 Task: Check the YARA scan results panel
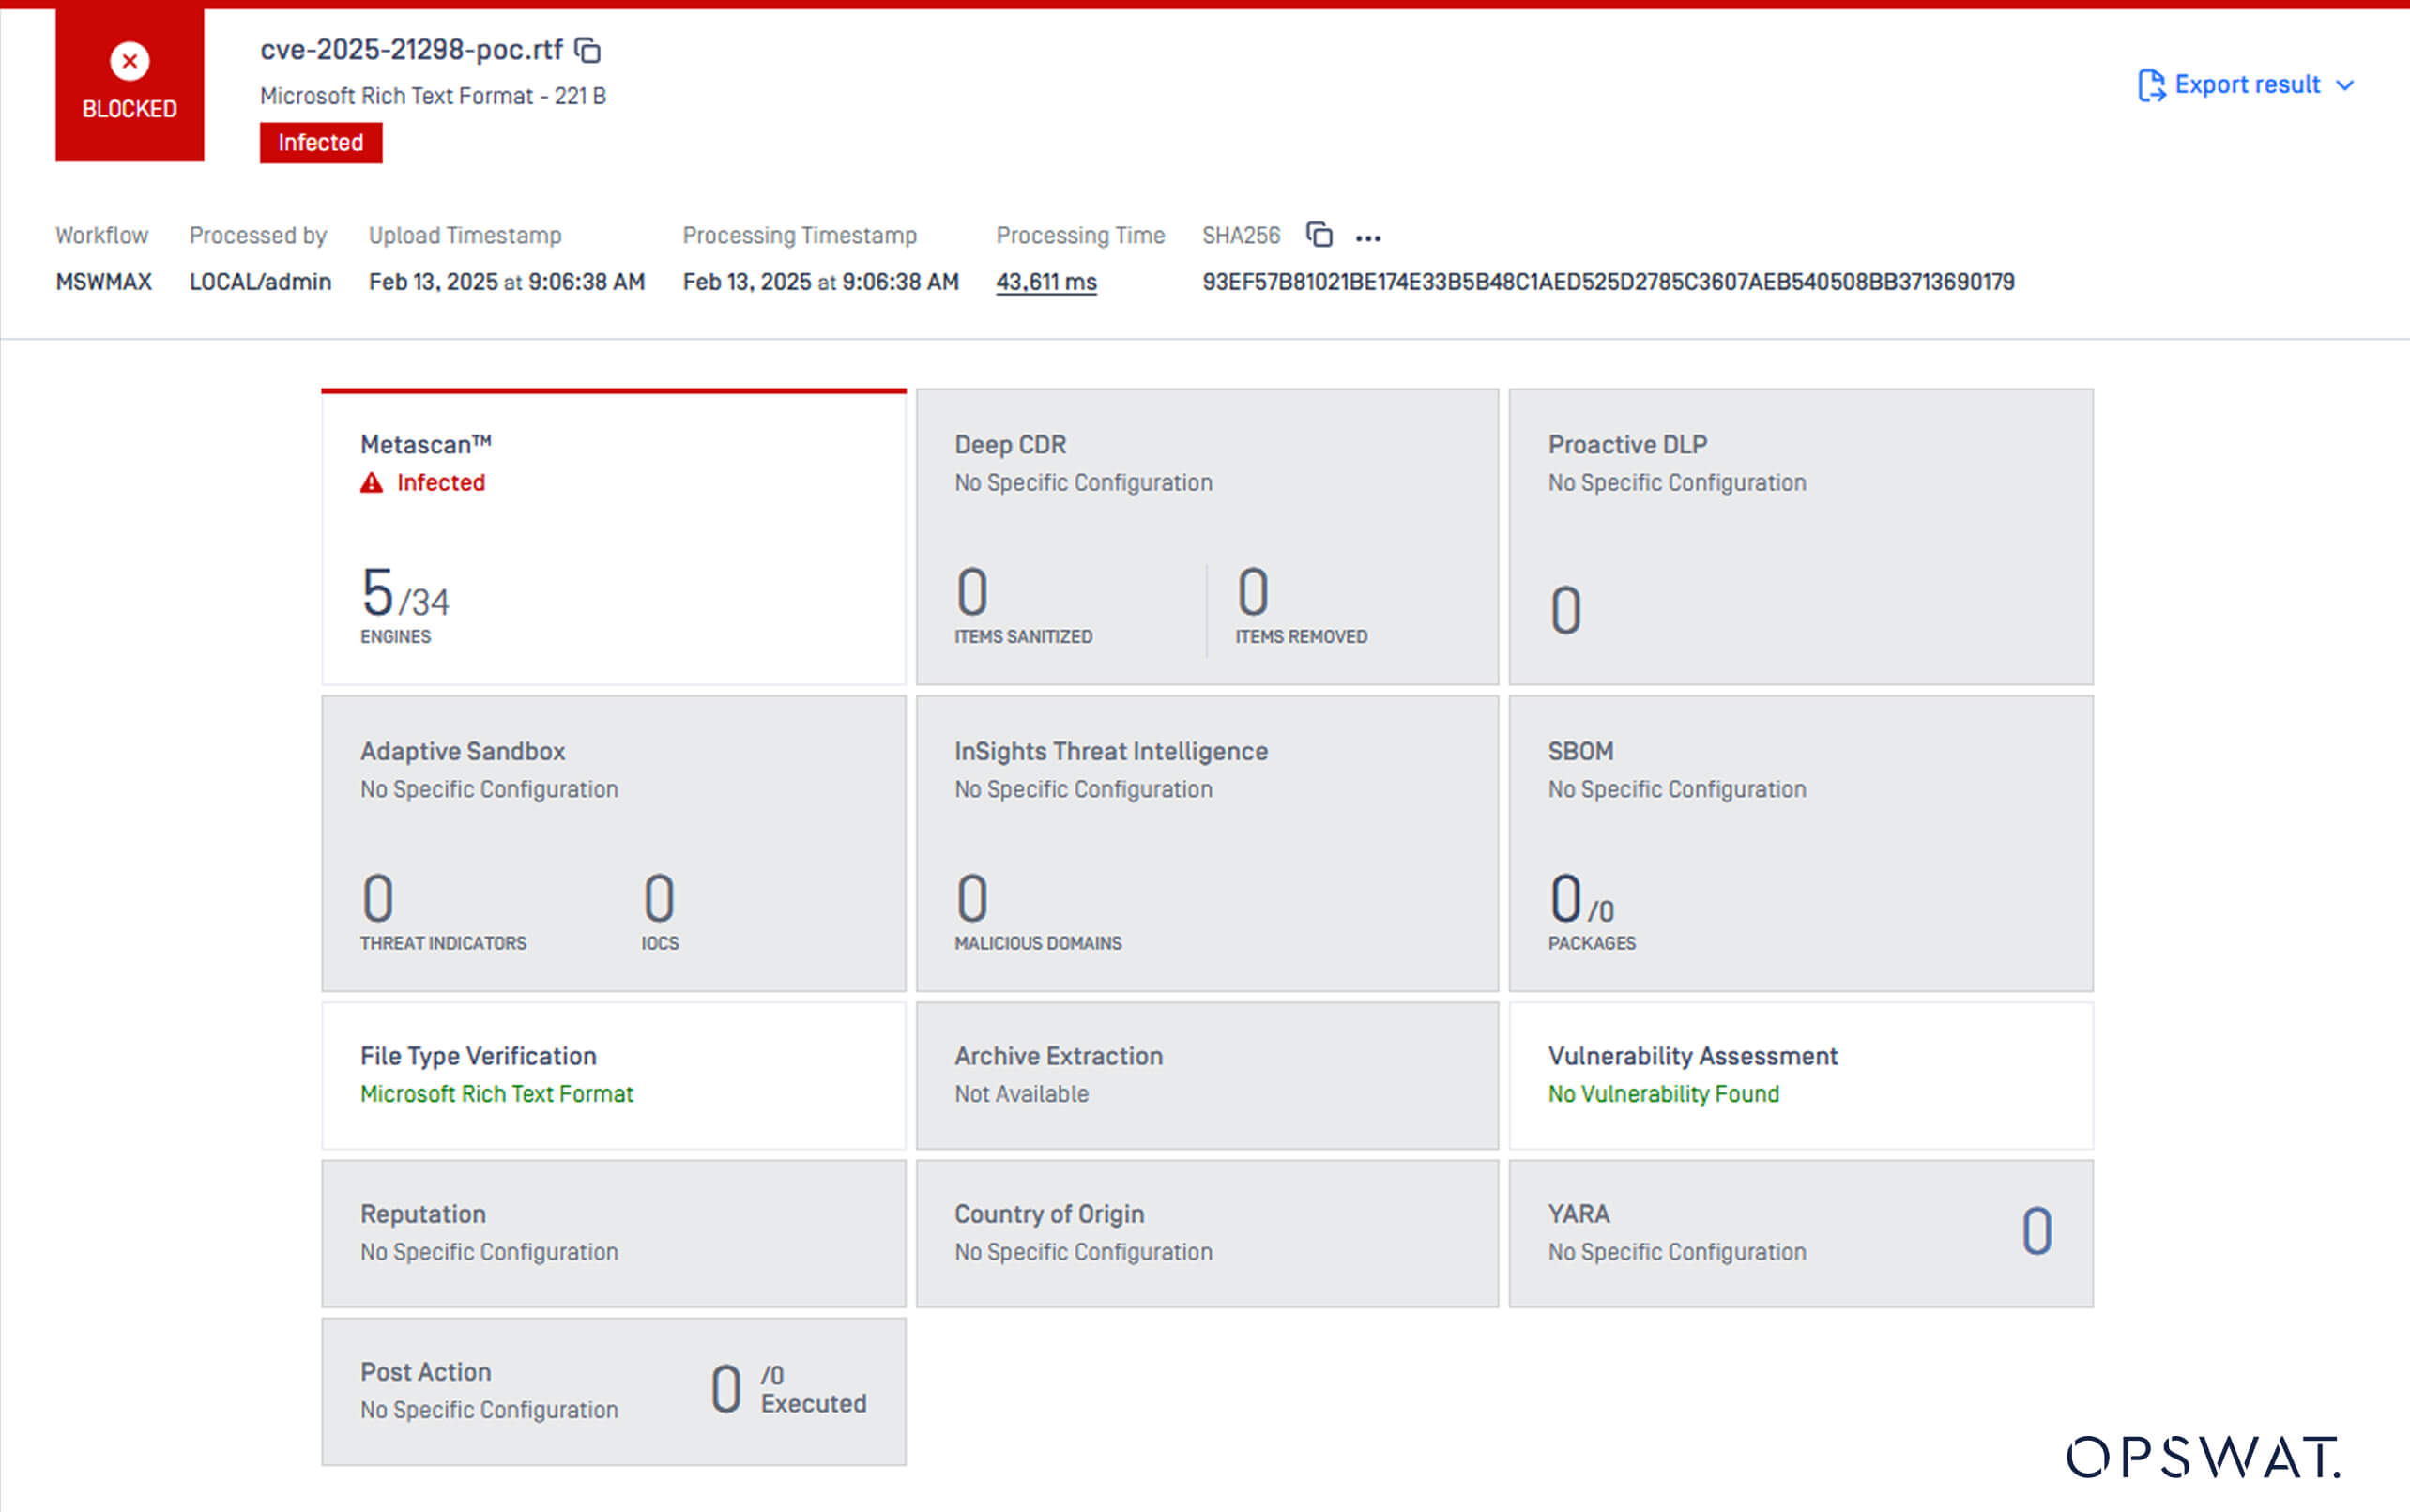pyautogui.click(x=1800, y=1234)
